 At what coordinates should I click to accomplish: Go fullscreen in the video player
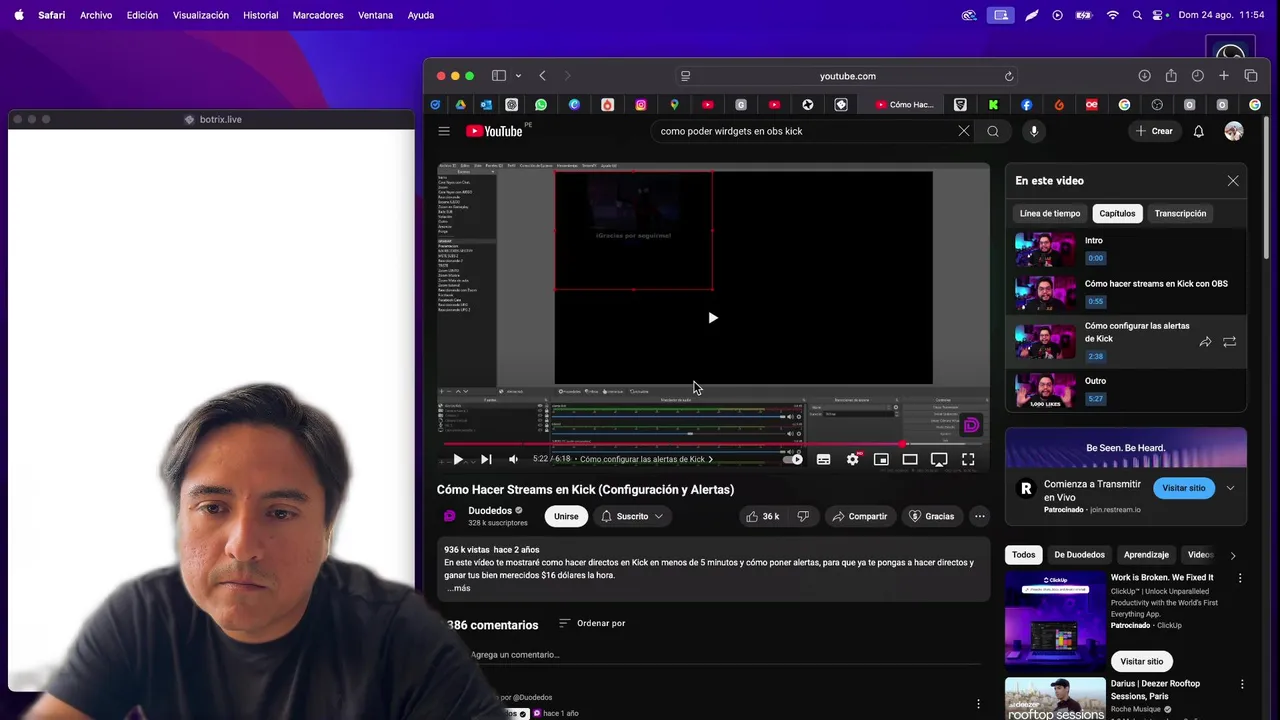tap(968, 459)
